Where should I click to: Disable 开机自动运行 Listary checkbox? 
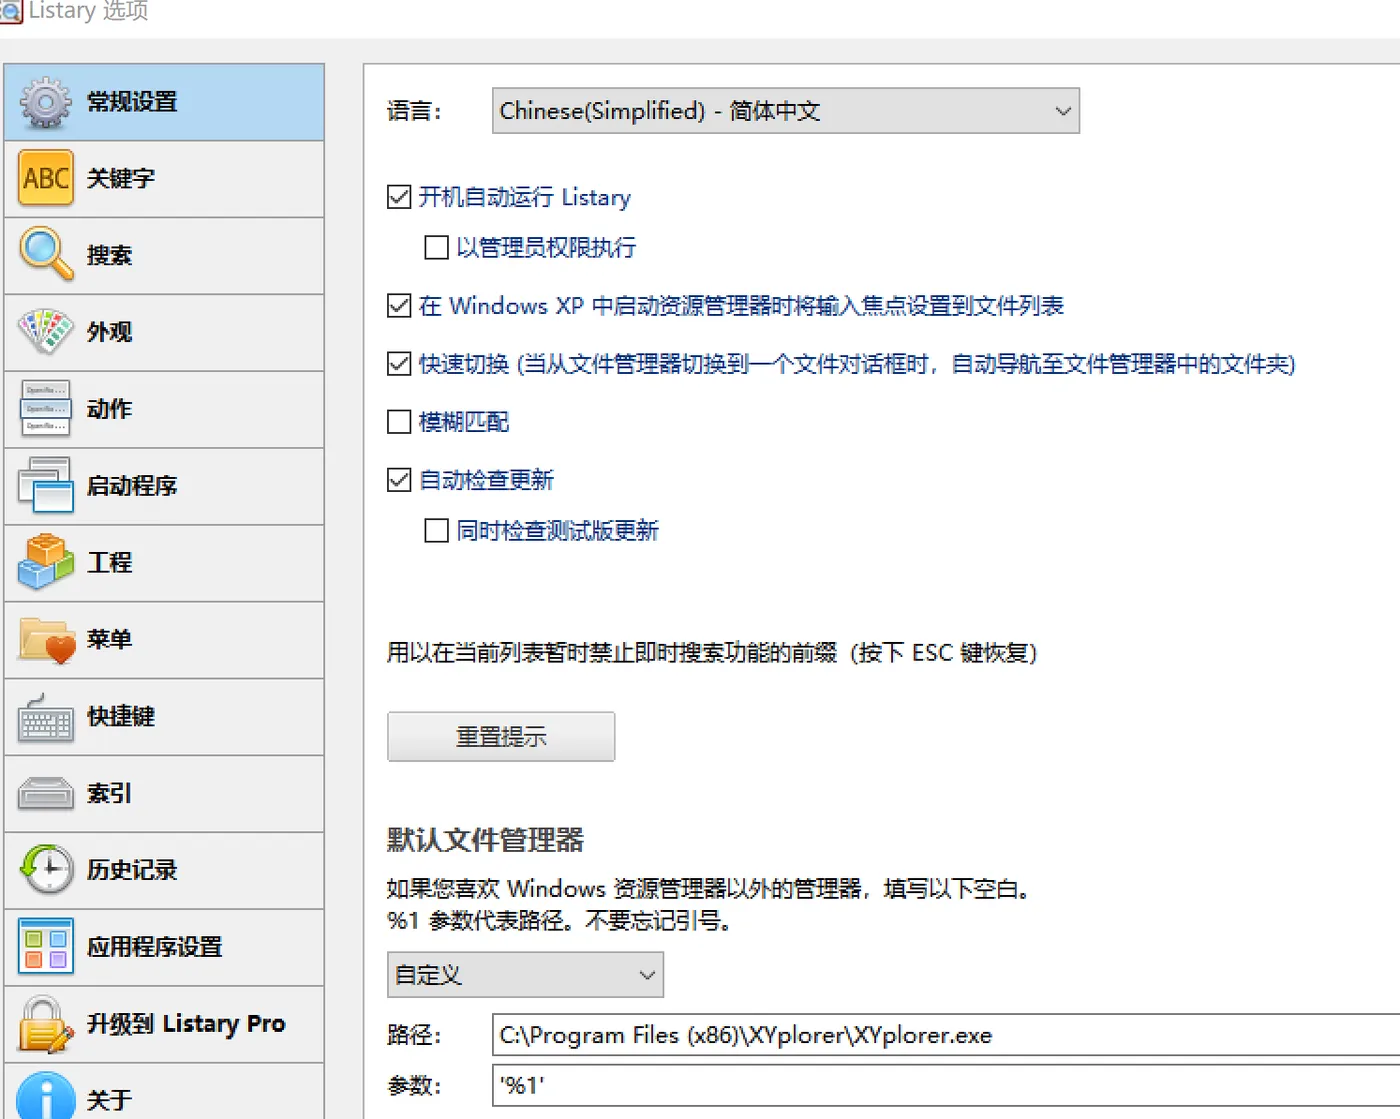[399, 197]
